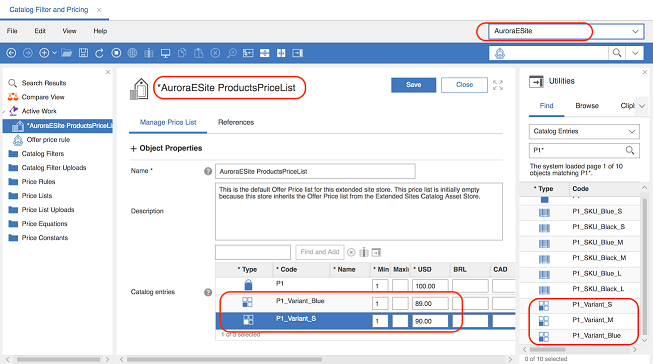Open the dropdown arrow beside the plus icon

click(x=54, y=53)
